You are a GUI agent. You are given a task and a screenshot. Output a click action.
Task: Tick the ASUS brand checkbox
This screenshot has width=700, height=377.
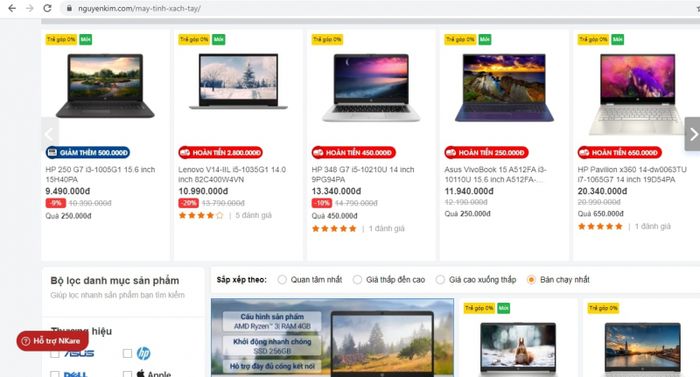point(55,353)
